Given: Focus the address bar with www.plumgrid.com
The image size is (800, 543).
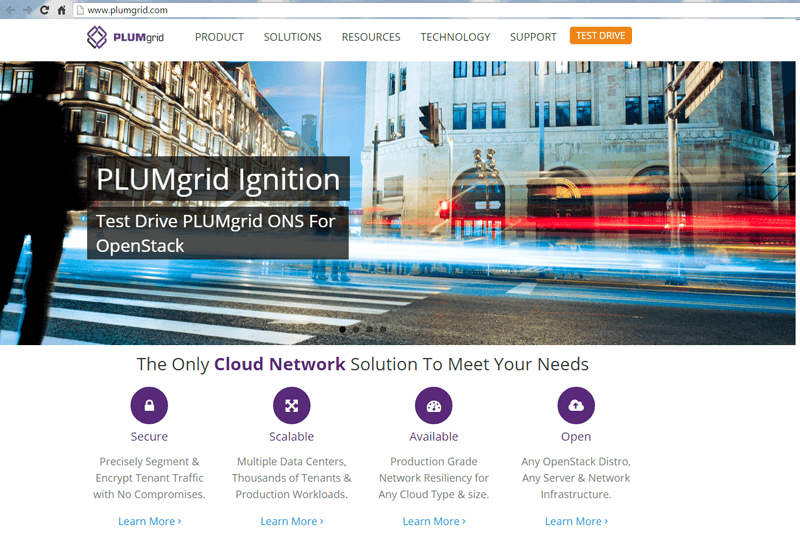Looking at the screenshot, I should [436, 10].
